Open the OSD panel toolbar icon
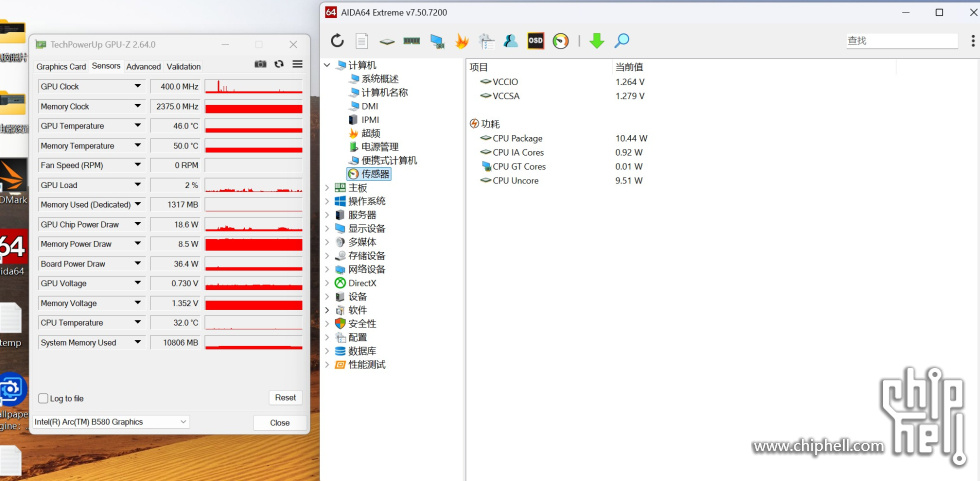Viewport: 980px width, 481px height. pos(536,41)
